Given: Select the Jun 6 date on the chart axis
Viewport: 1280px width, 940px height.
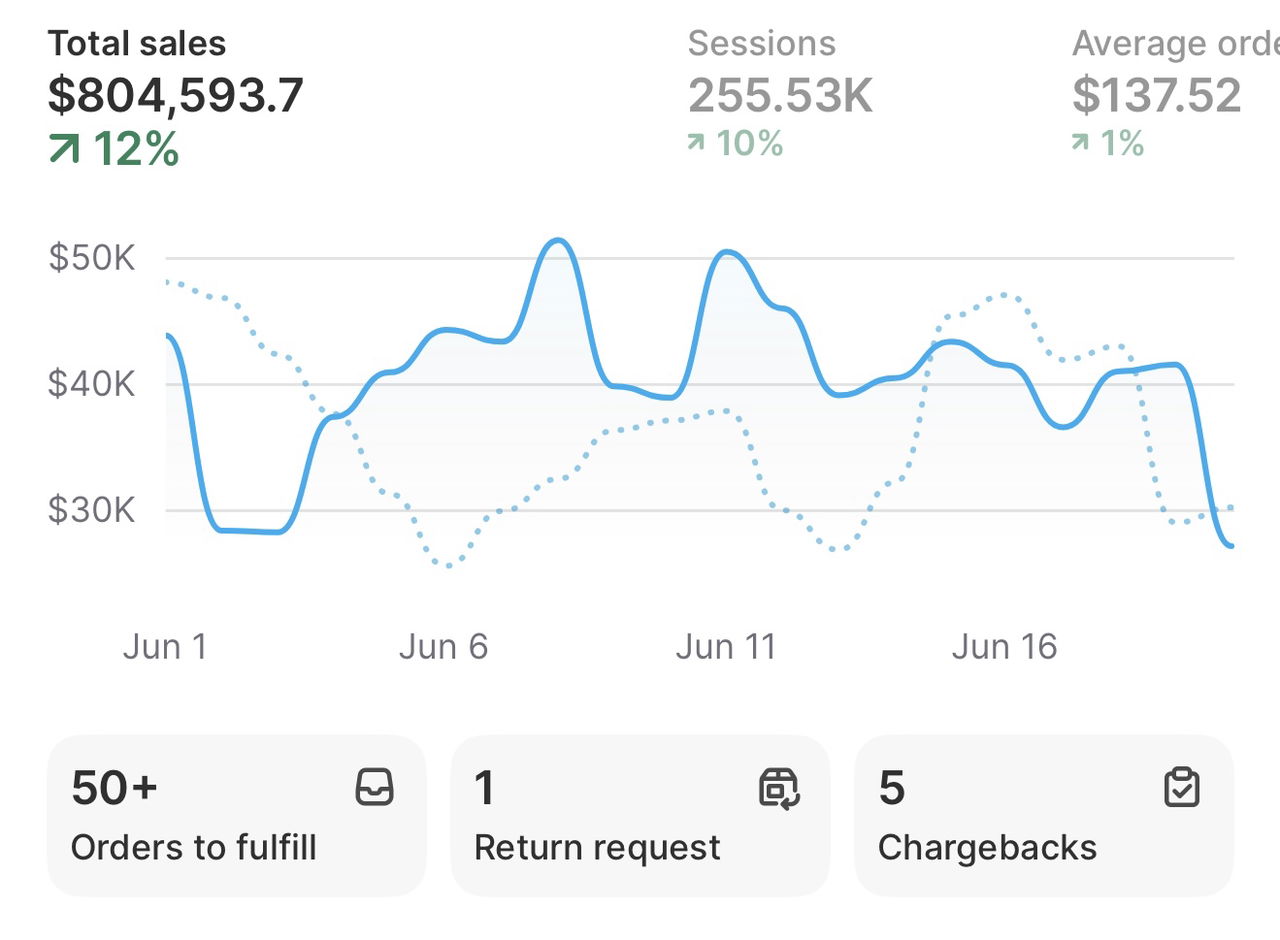Looking at the screenshot, I should click(443, 647).
